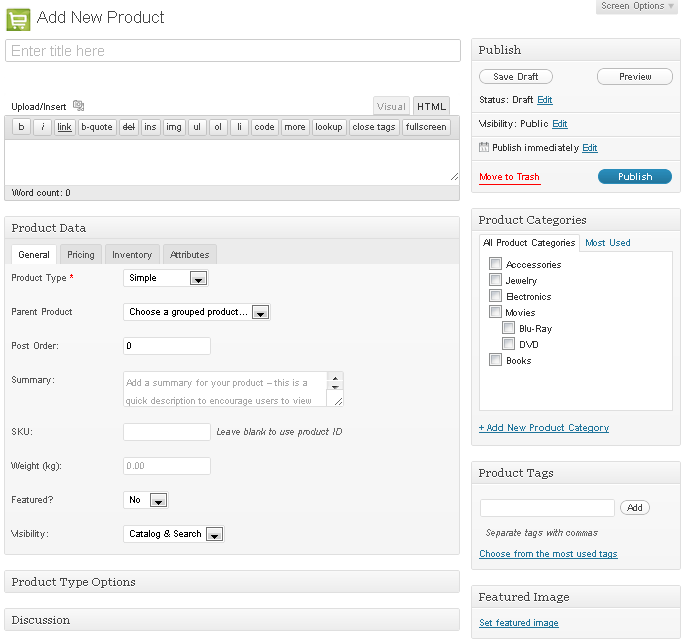Insert a more tag via toolbar
The image size is (688, 643).
click(x=295, y=127)
